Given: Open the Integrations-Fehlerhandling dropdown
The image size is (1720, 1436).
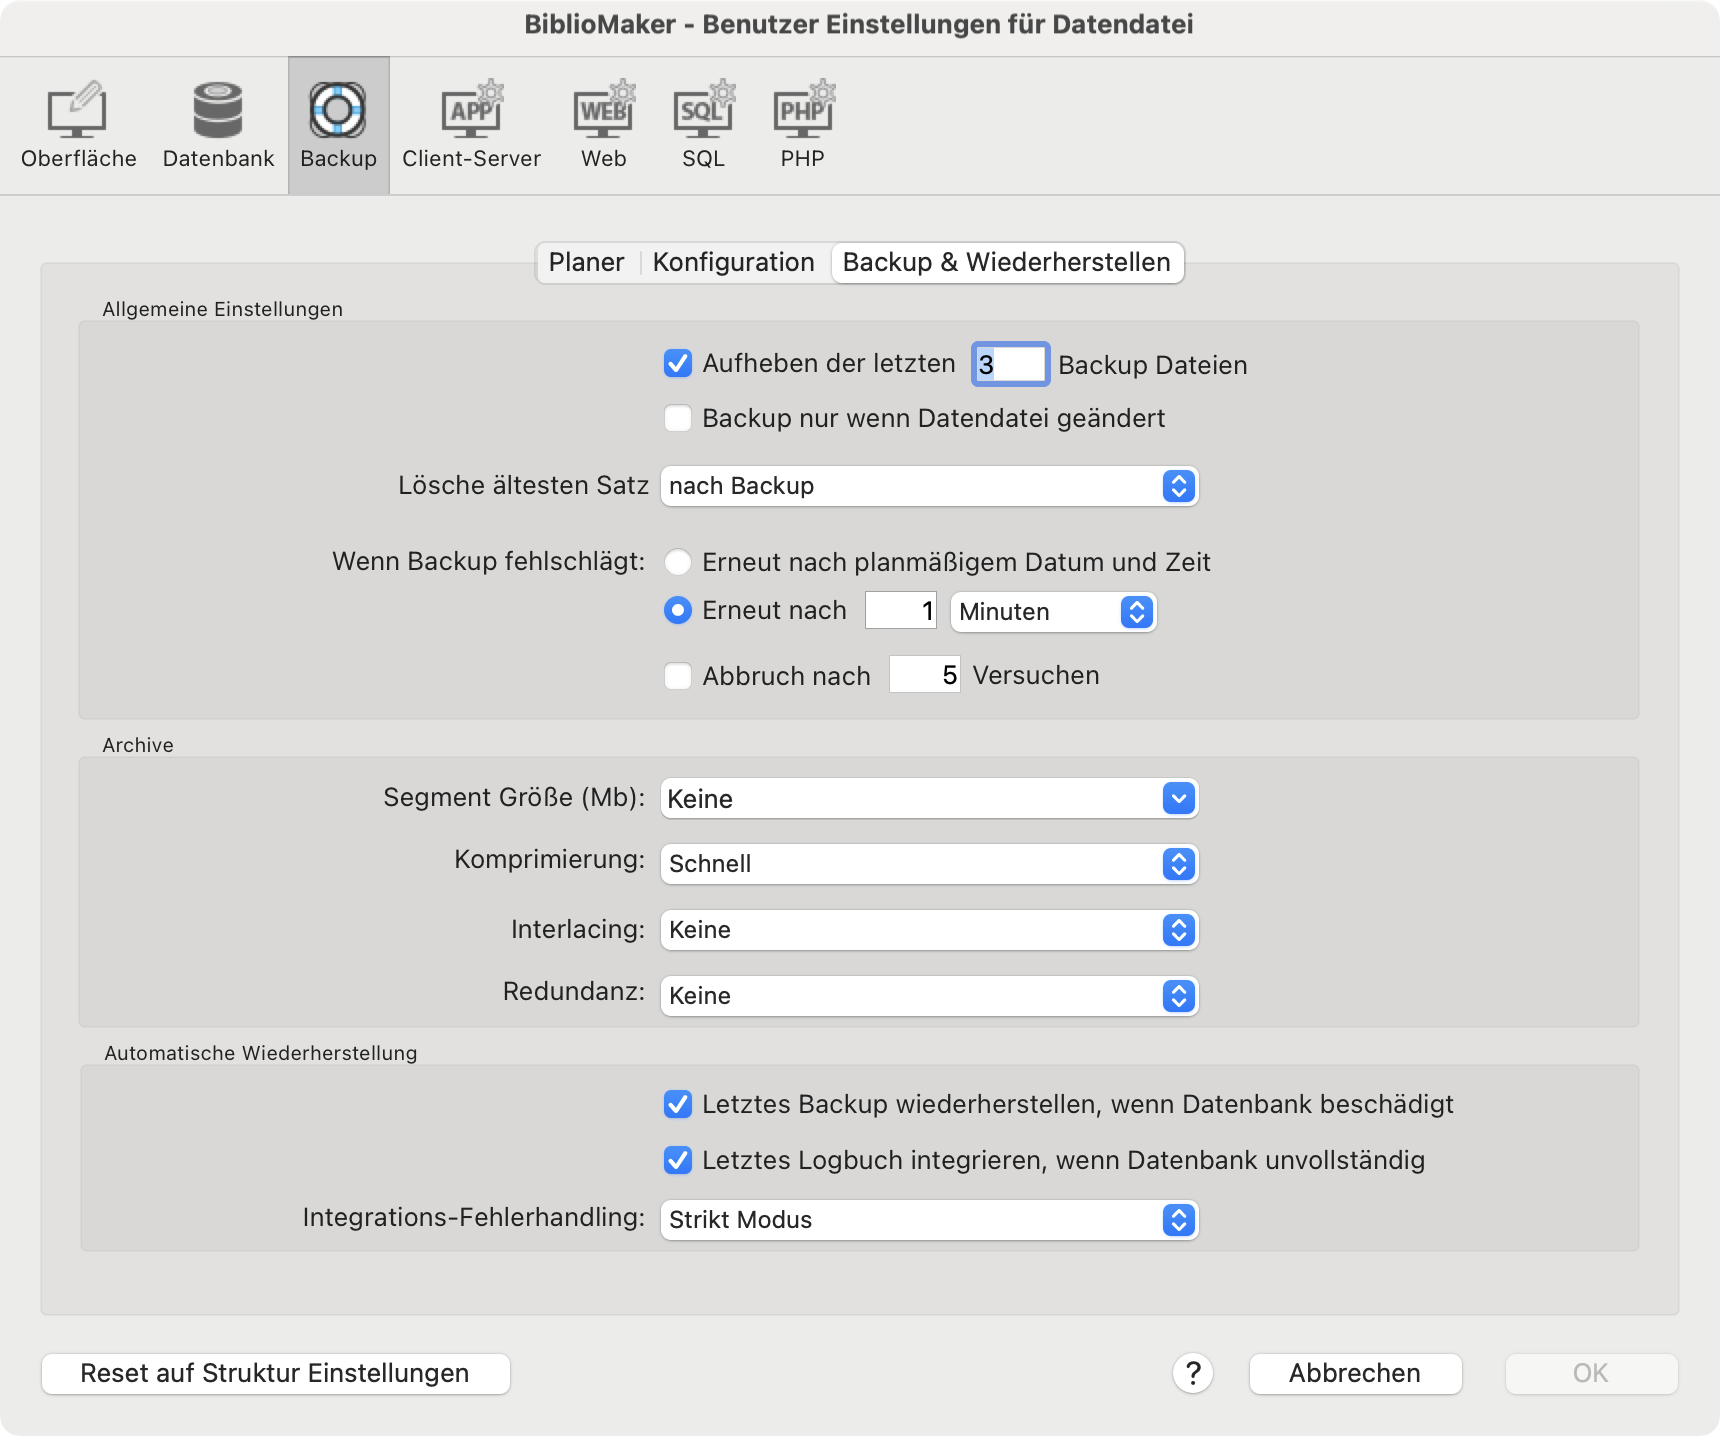Looking at the screenshot, I should point(929,1220).
